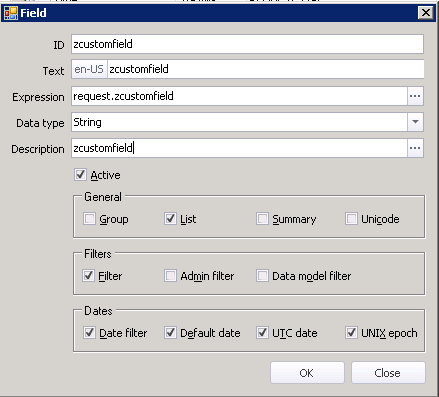The image size is (439, 397).
Task: Click the Field dialog title bar icon
Action: point(11,13)
